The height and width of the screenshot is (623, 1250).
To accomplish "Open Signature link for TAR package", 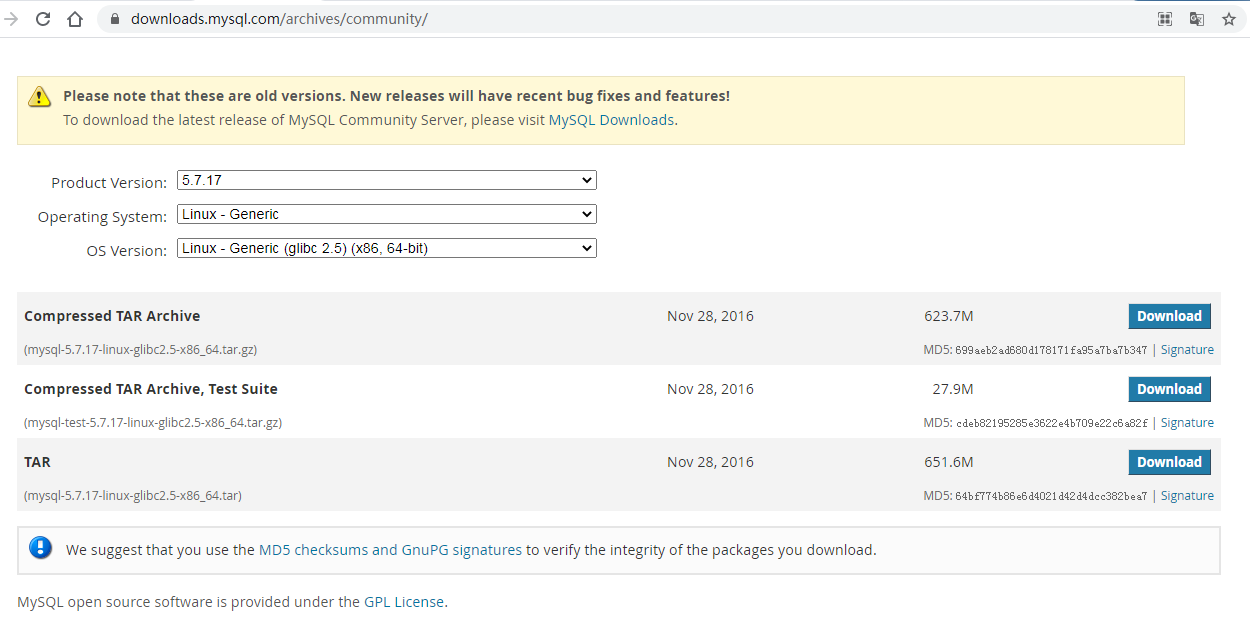I will point(1187,496).
